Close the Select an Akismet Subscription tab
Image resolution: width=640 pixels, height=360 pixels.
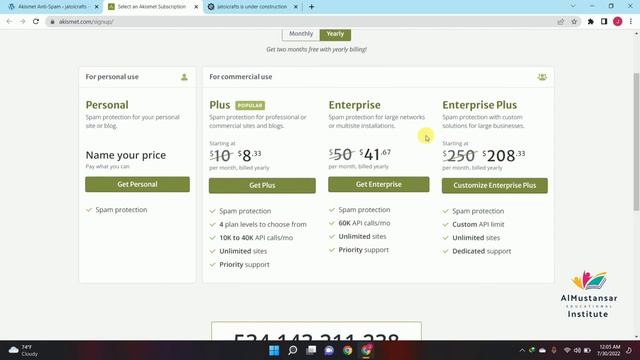196,7
